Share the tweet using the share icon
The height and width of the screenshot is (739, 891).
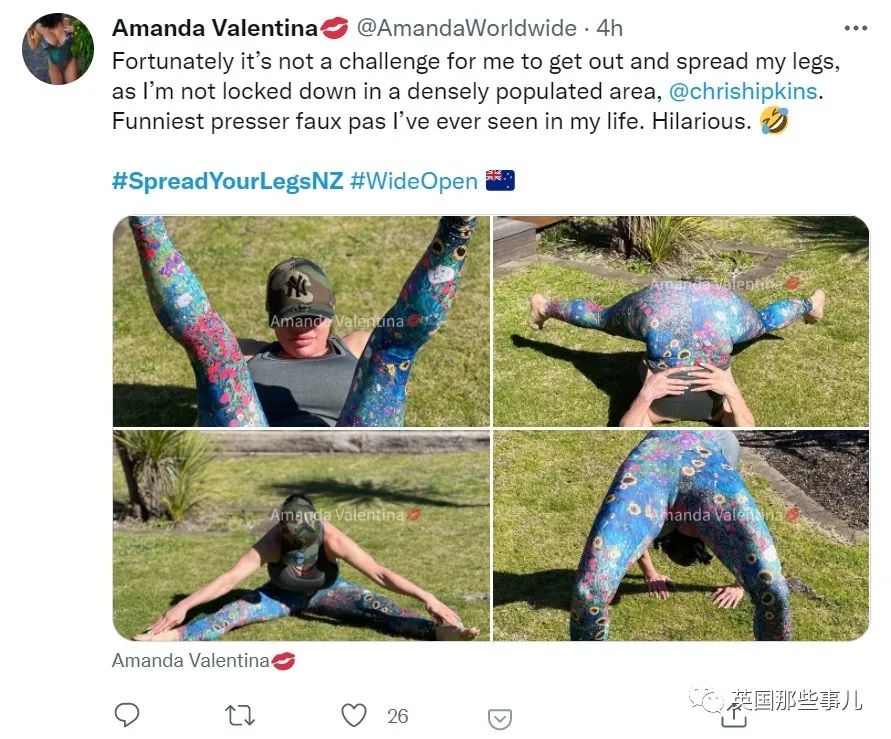(733, 713)
